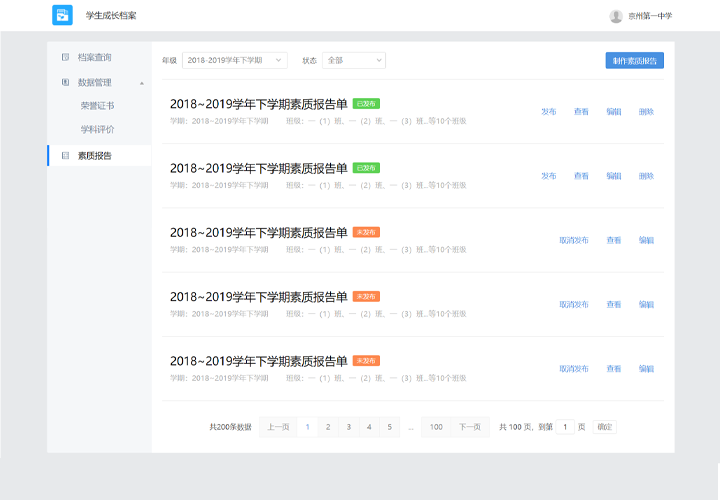Open the 状态 filter dropdown
This screenshot has width=720, height=500.
coord(352,60)
